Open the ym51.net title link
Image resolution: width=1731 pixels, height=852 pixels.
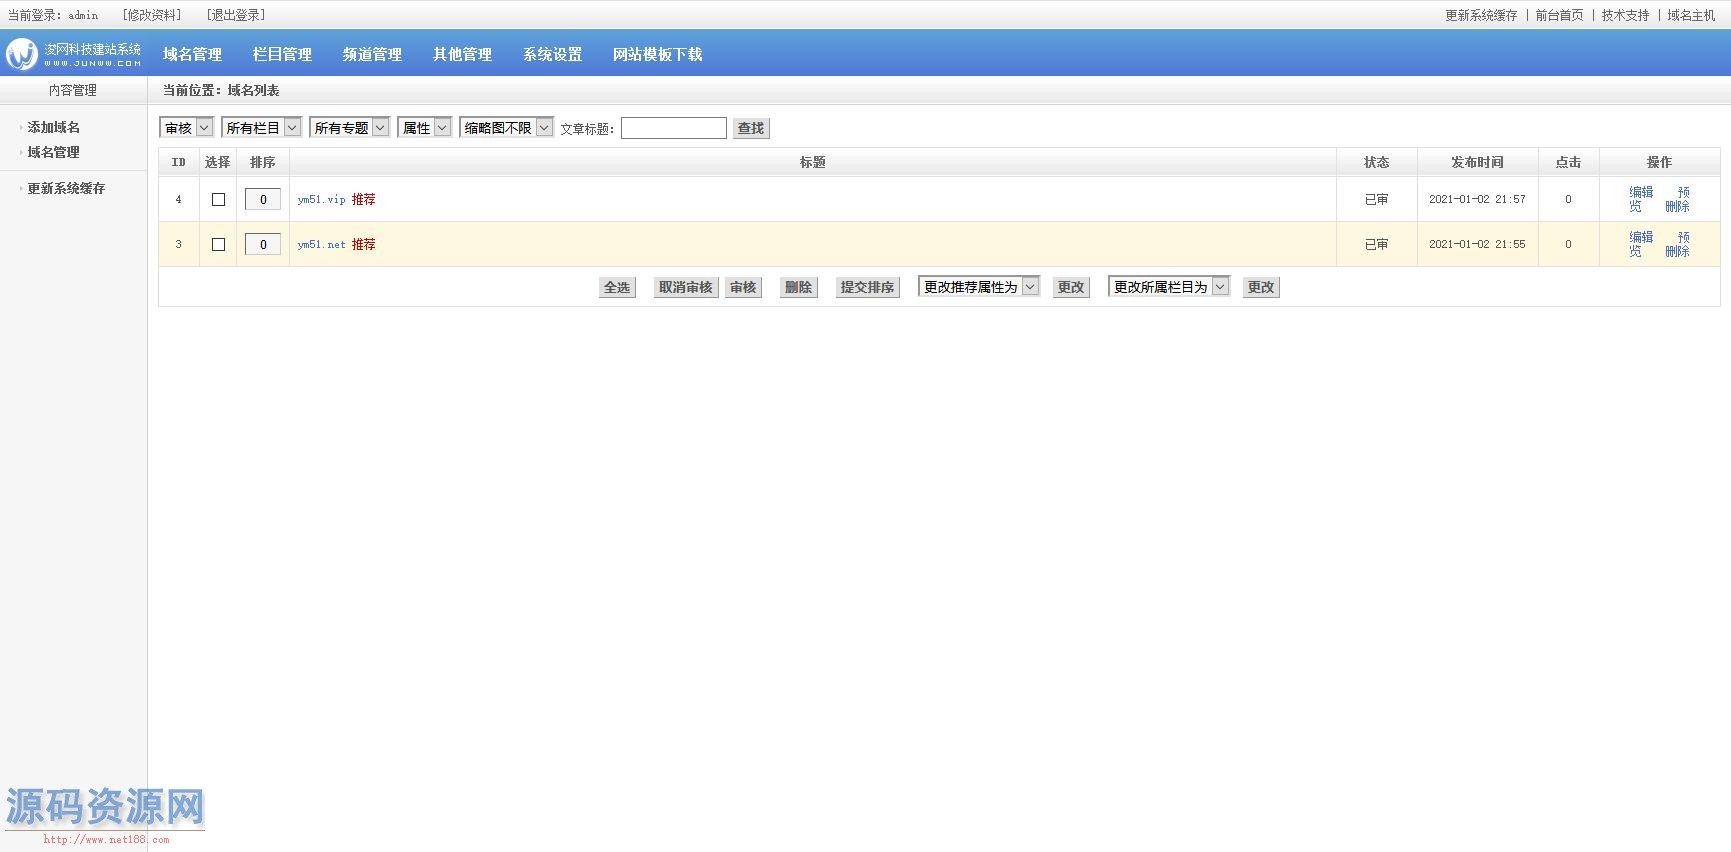point(321,244)
